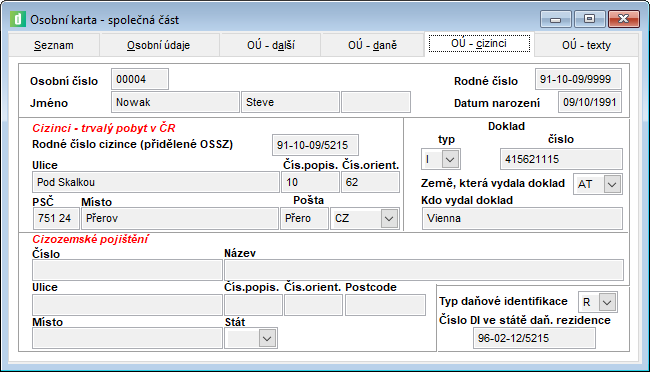Click the Rodné číslo cizince (přidělené OSSZ) label

(x=133, y=144)
